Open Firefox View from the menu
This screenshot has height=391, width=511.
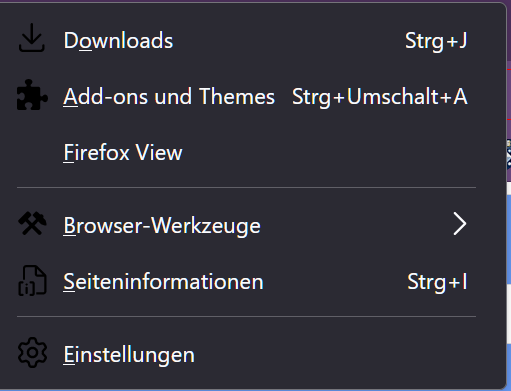point(123,153)
